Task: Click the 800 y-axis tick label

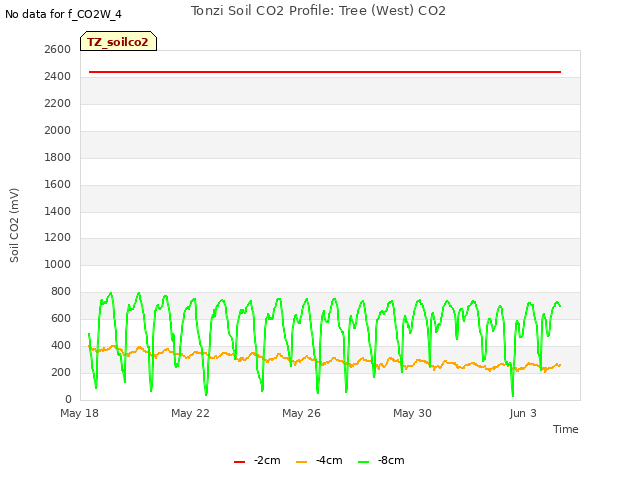Action: (61, 291)
